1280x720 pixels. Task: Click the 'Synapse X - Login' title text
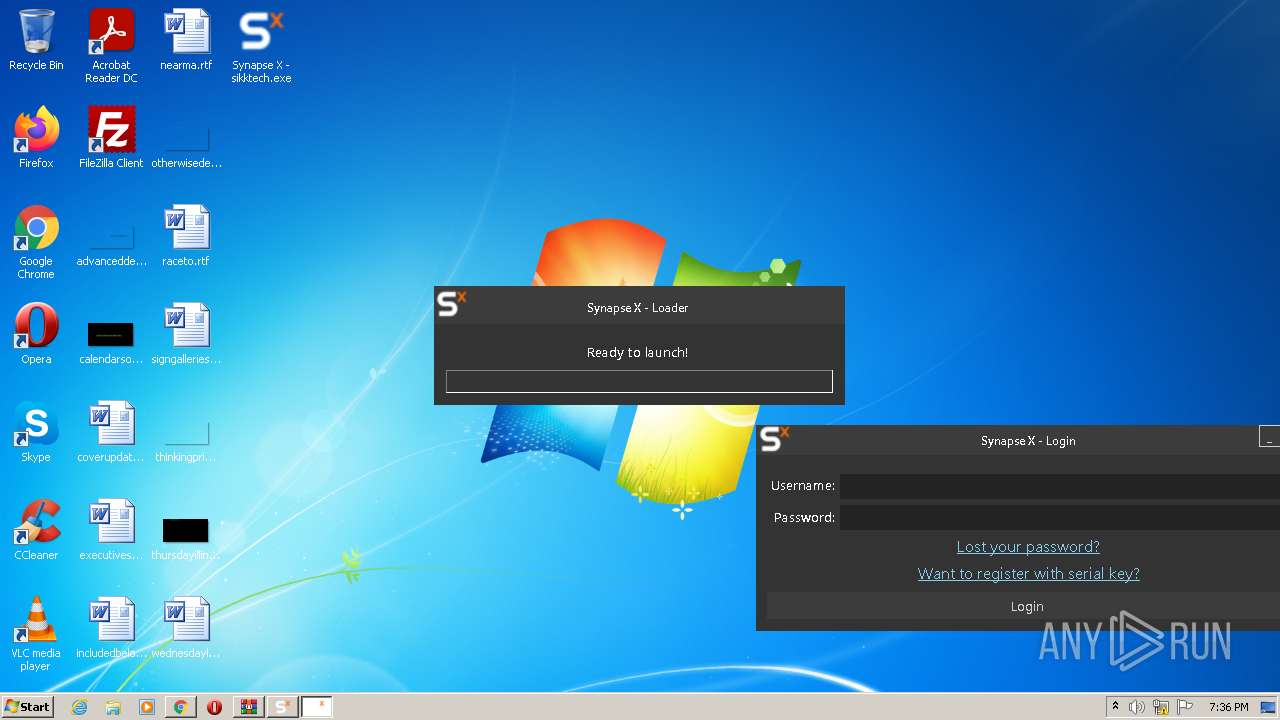point(1028,441)
